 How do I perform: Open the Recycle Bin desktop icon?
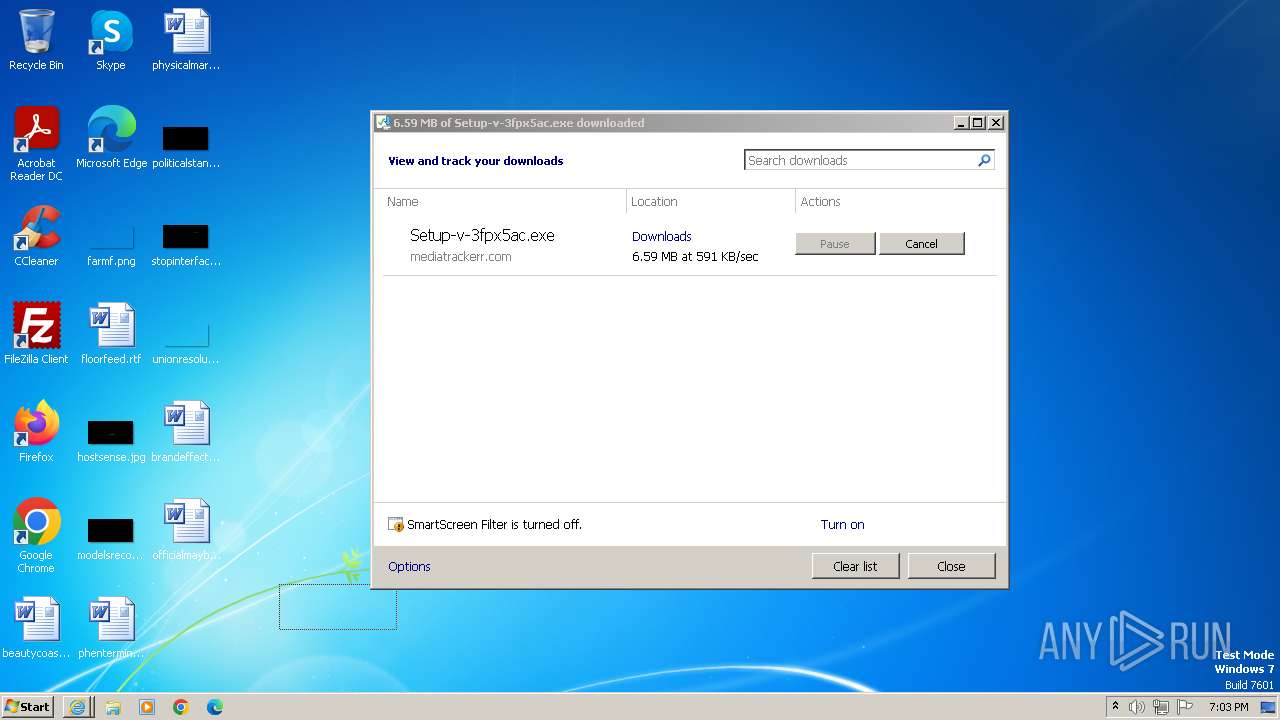coord(36,40)
